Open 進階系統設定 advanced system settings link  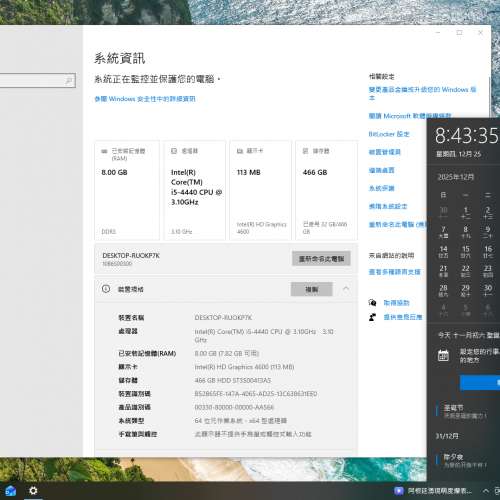pos(388,206)
